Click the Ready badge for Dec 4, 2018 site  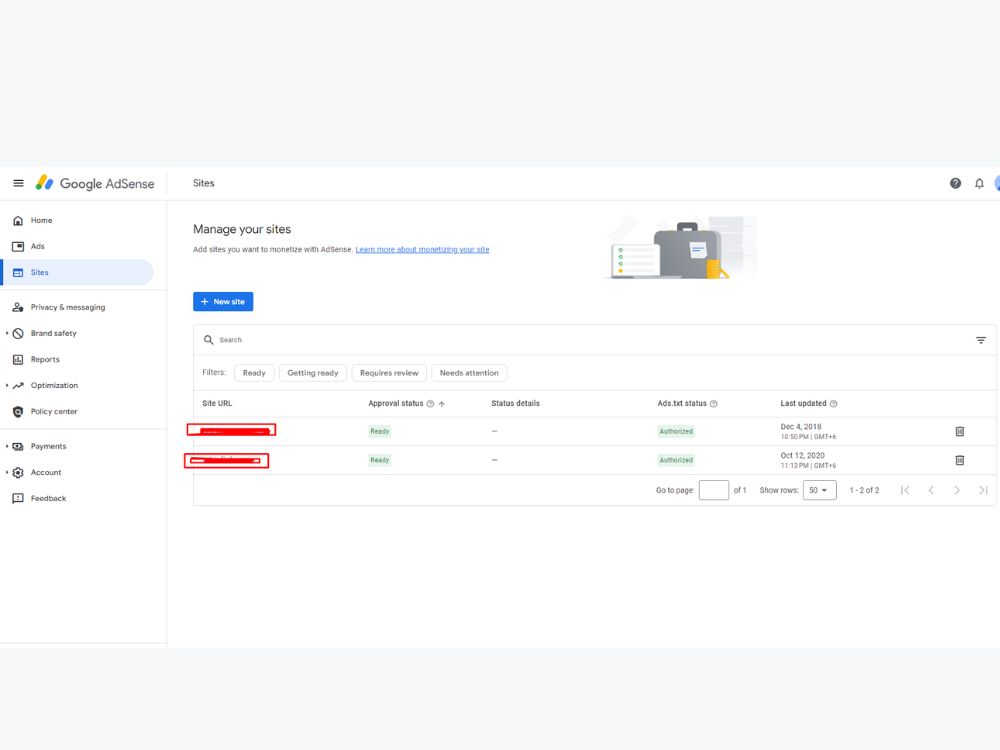379,432
